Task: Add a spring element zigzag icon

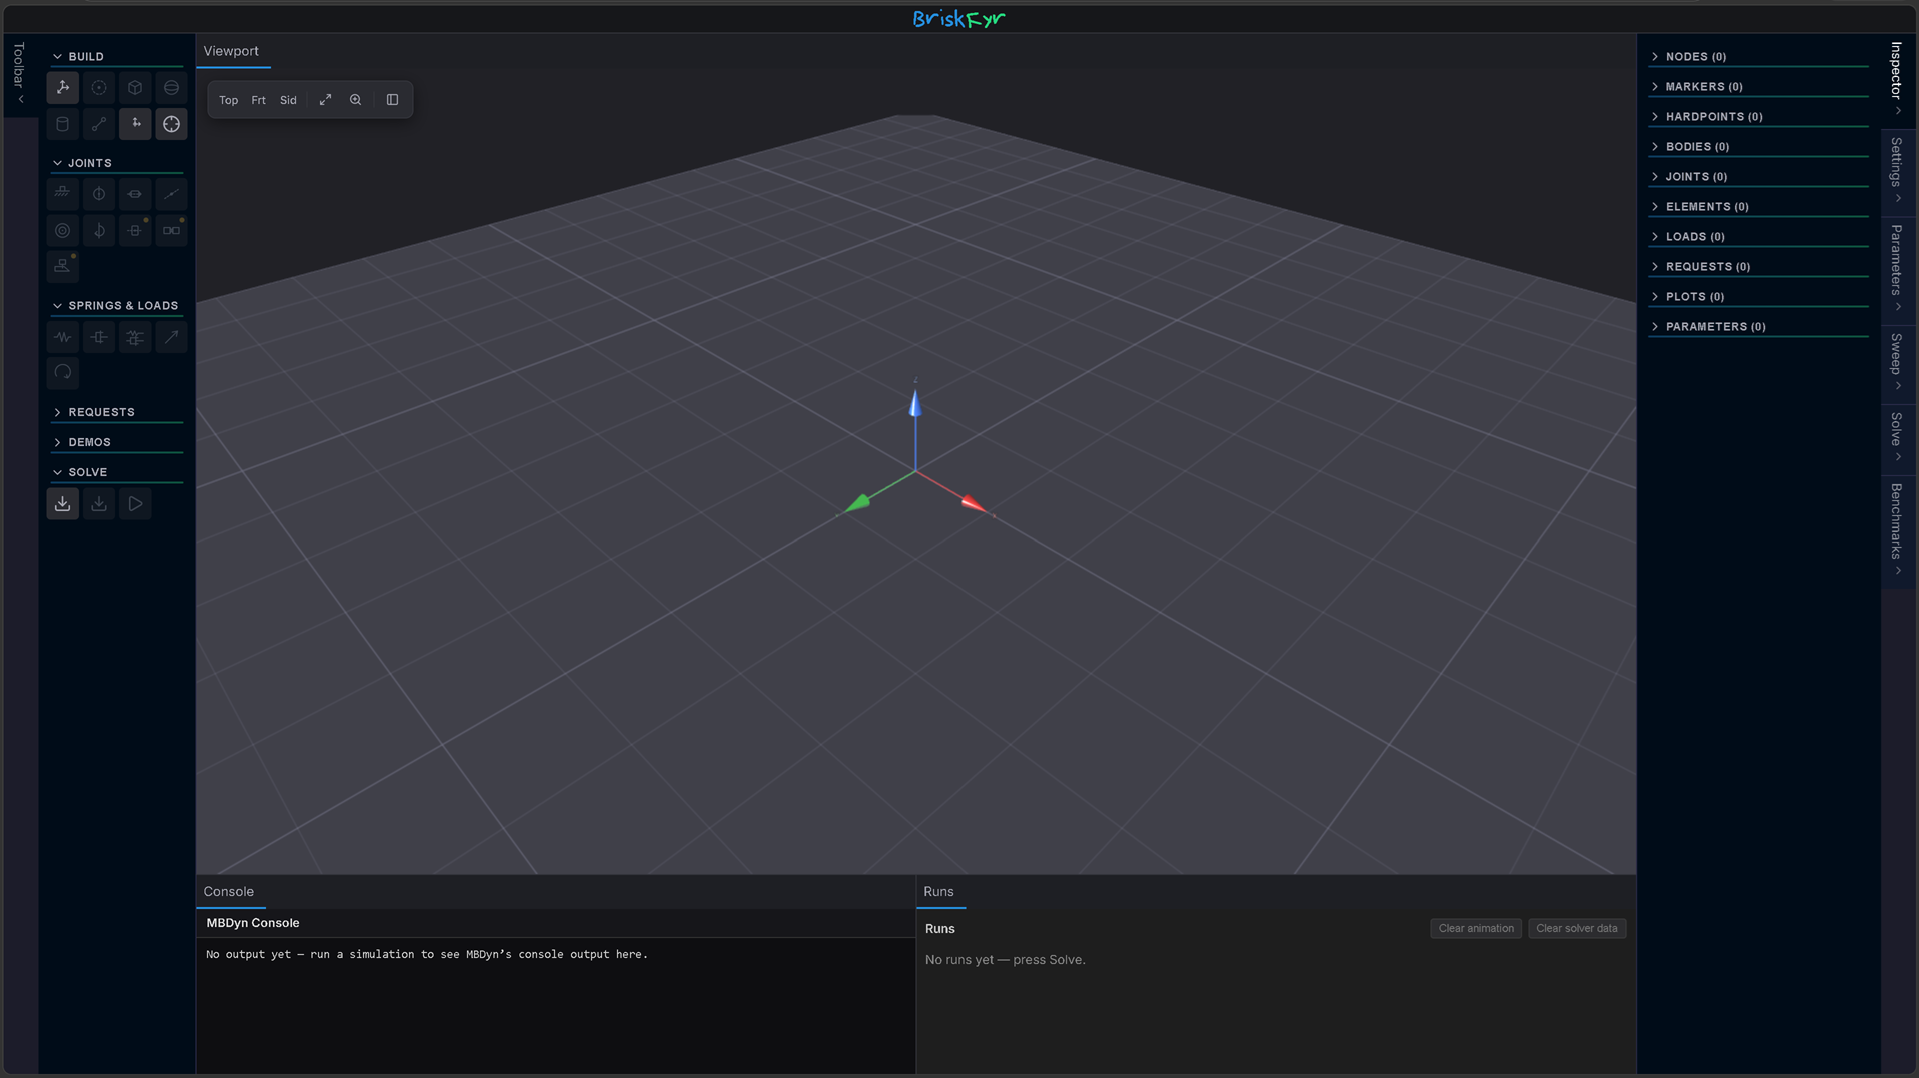Action: (x=62, y=337)
